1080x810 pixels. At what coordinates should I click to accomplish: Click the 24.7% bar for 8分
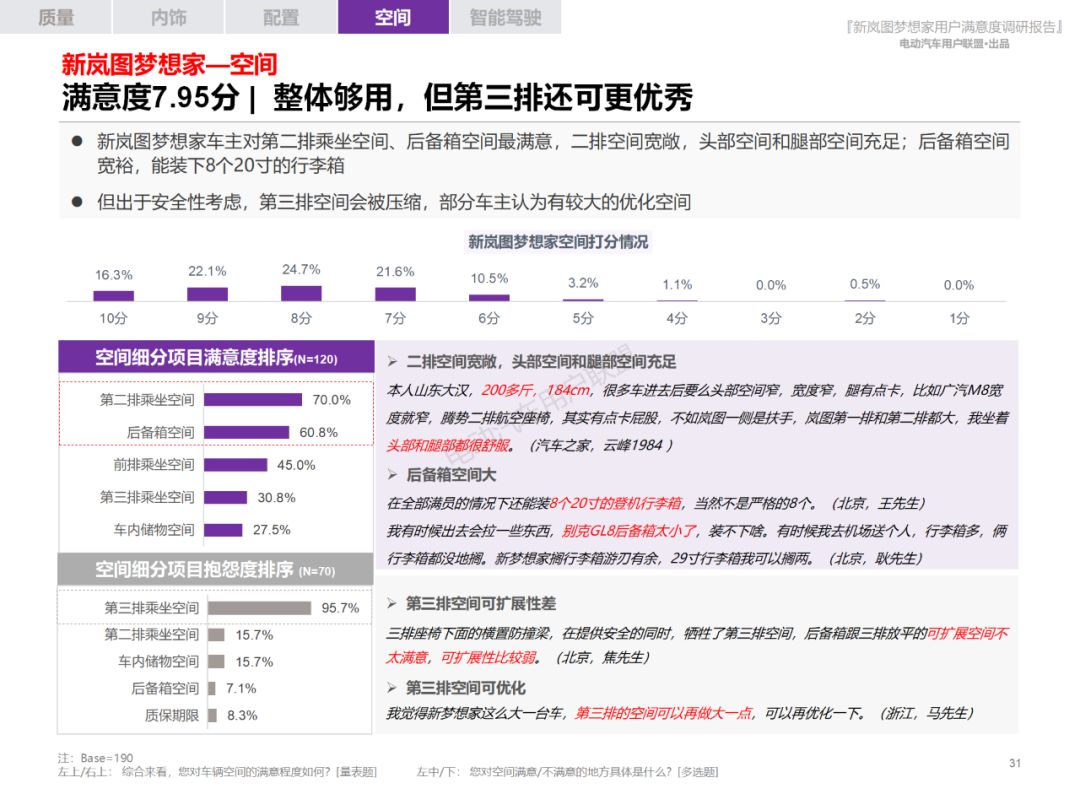pyautogui.click(x=301, y=293)
